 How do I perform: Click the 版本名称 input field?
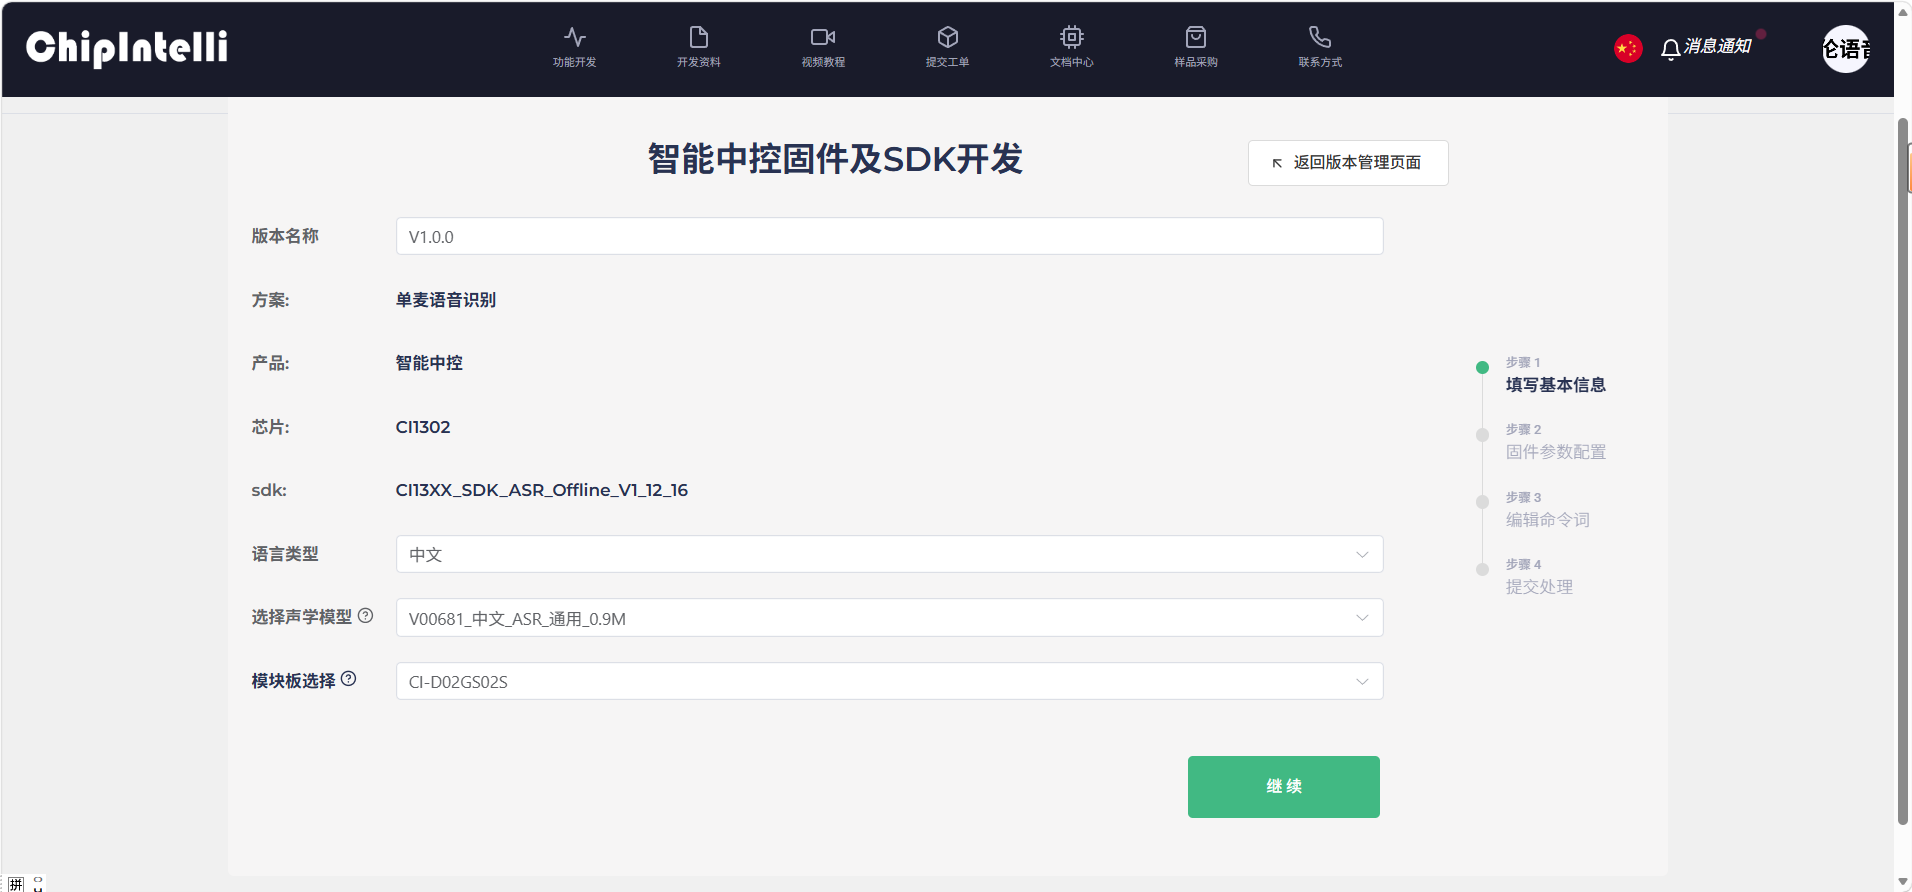(x=889, y=236)
